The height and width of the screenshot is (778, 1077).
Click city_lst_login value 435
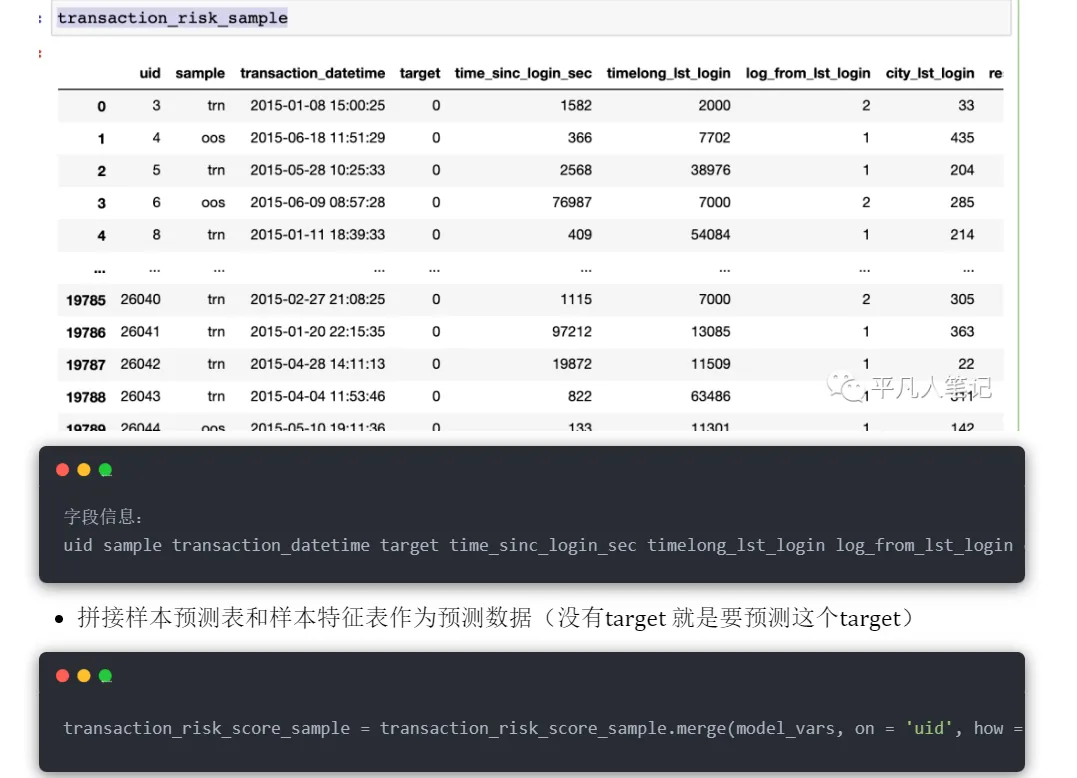[962, 138]
